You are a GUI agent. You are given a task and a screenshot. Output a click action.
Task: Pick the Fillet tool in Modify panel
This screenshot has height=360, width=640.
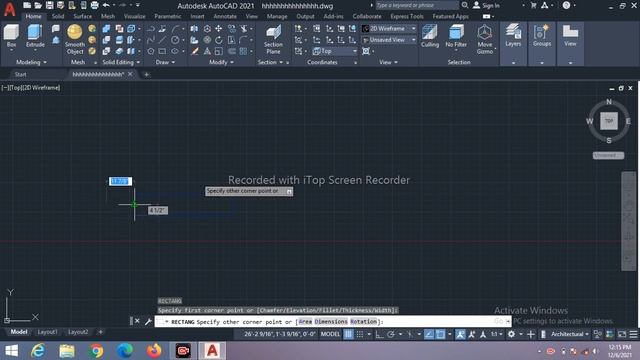click(x=244, y=40)
